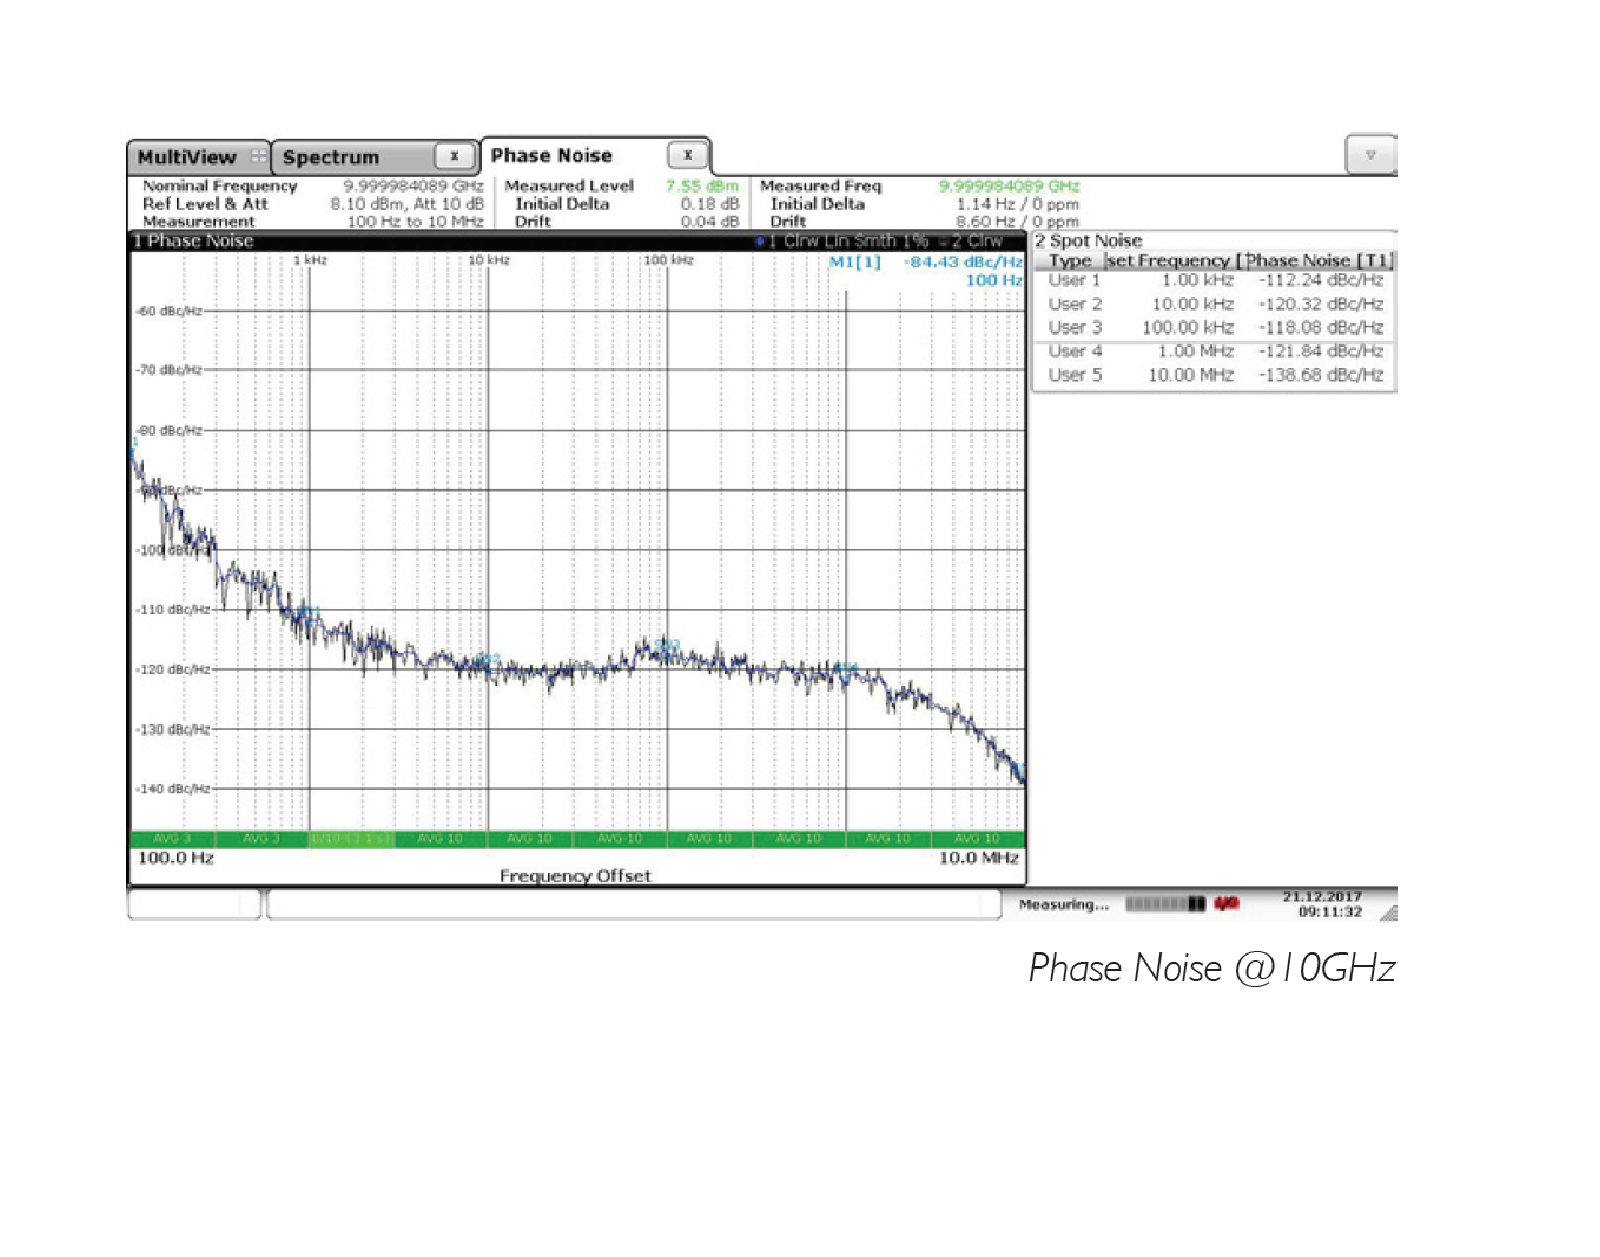Click the resize grip icon at bottom right

click(x=1388, y=912)
